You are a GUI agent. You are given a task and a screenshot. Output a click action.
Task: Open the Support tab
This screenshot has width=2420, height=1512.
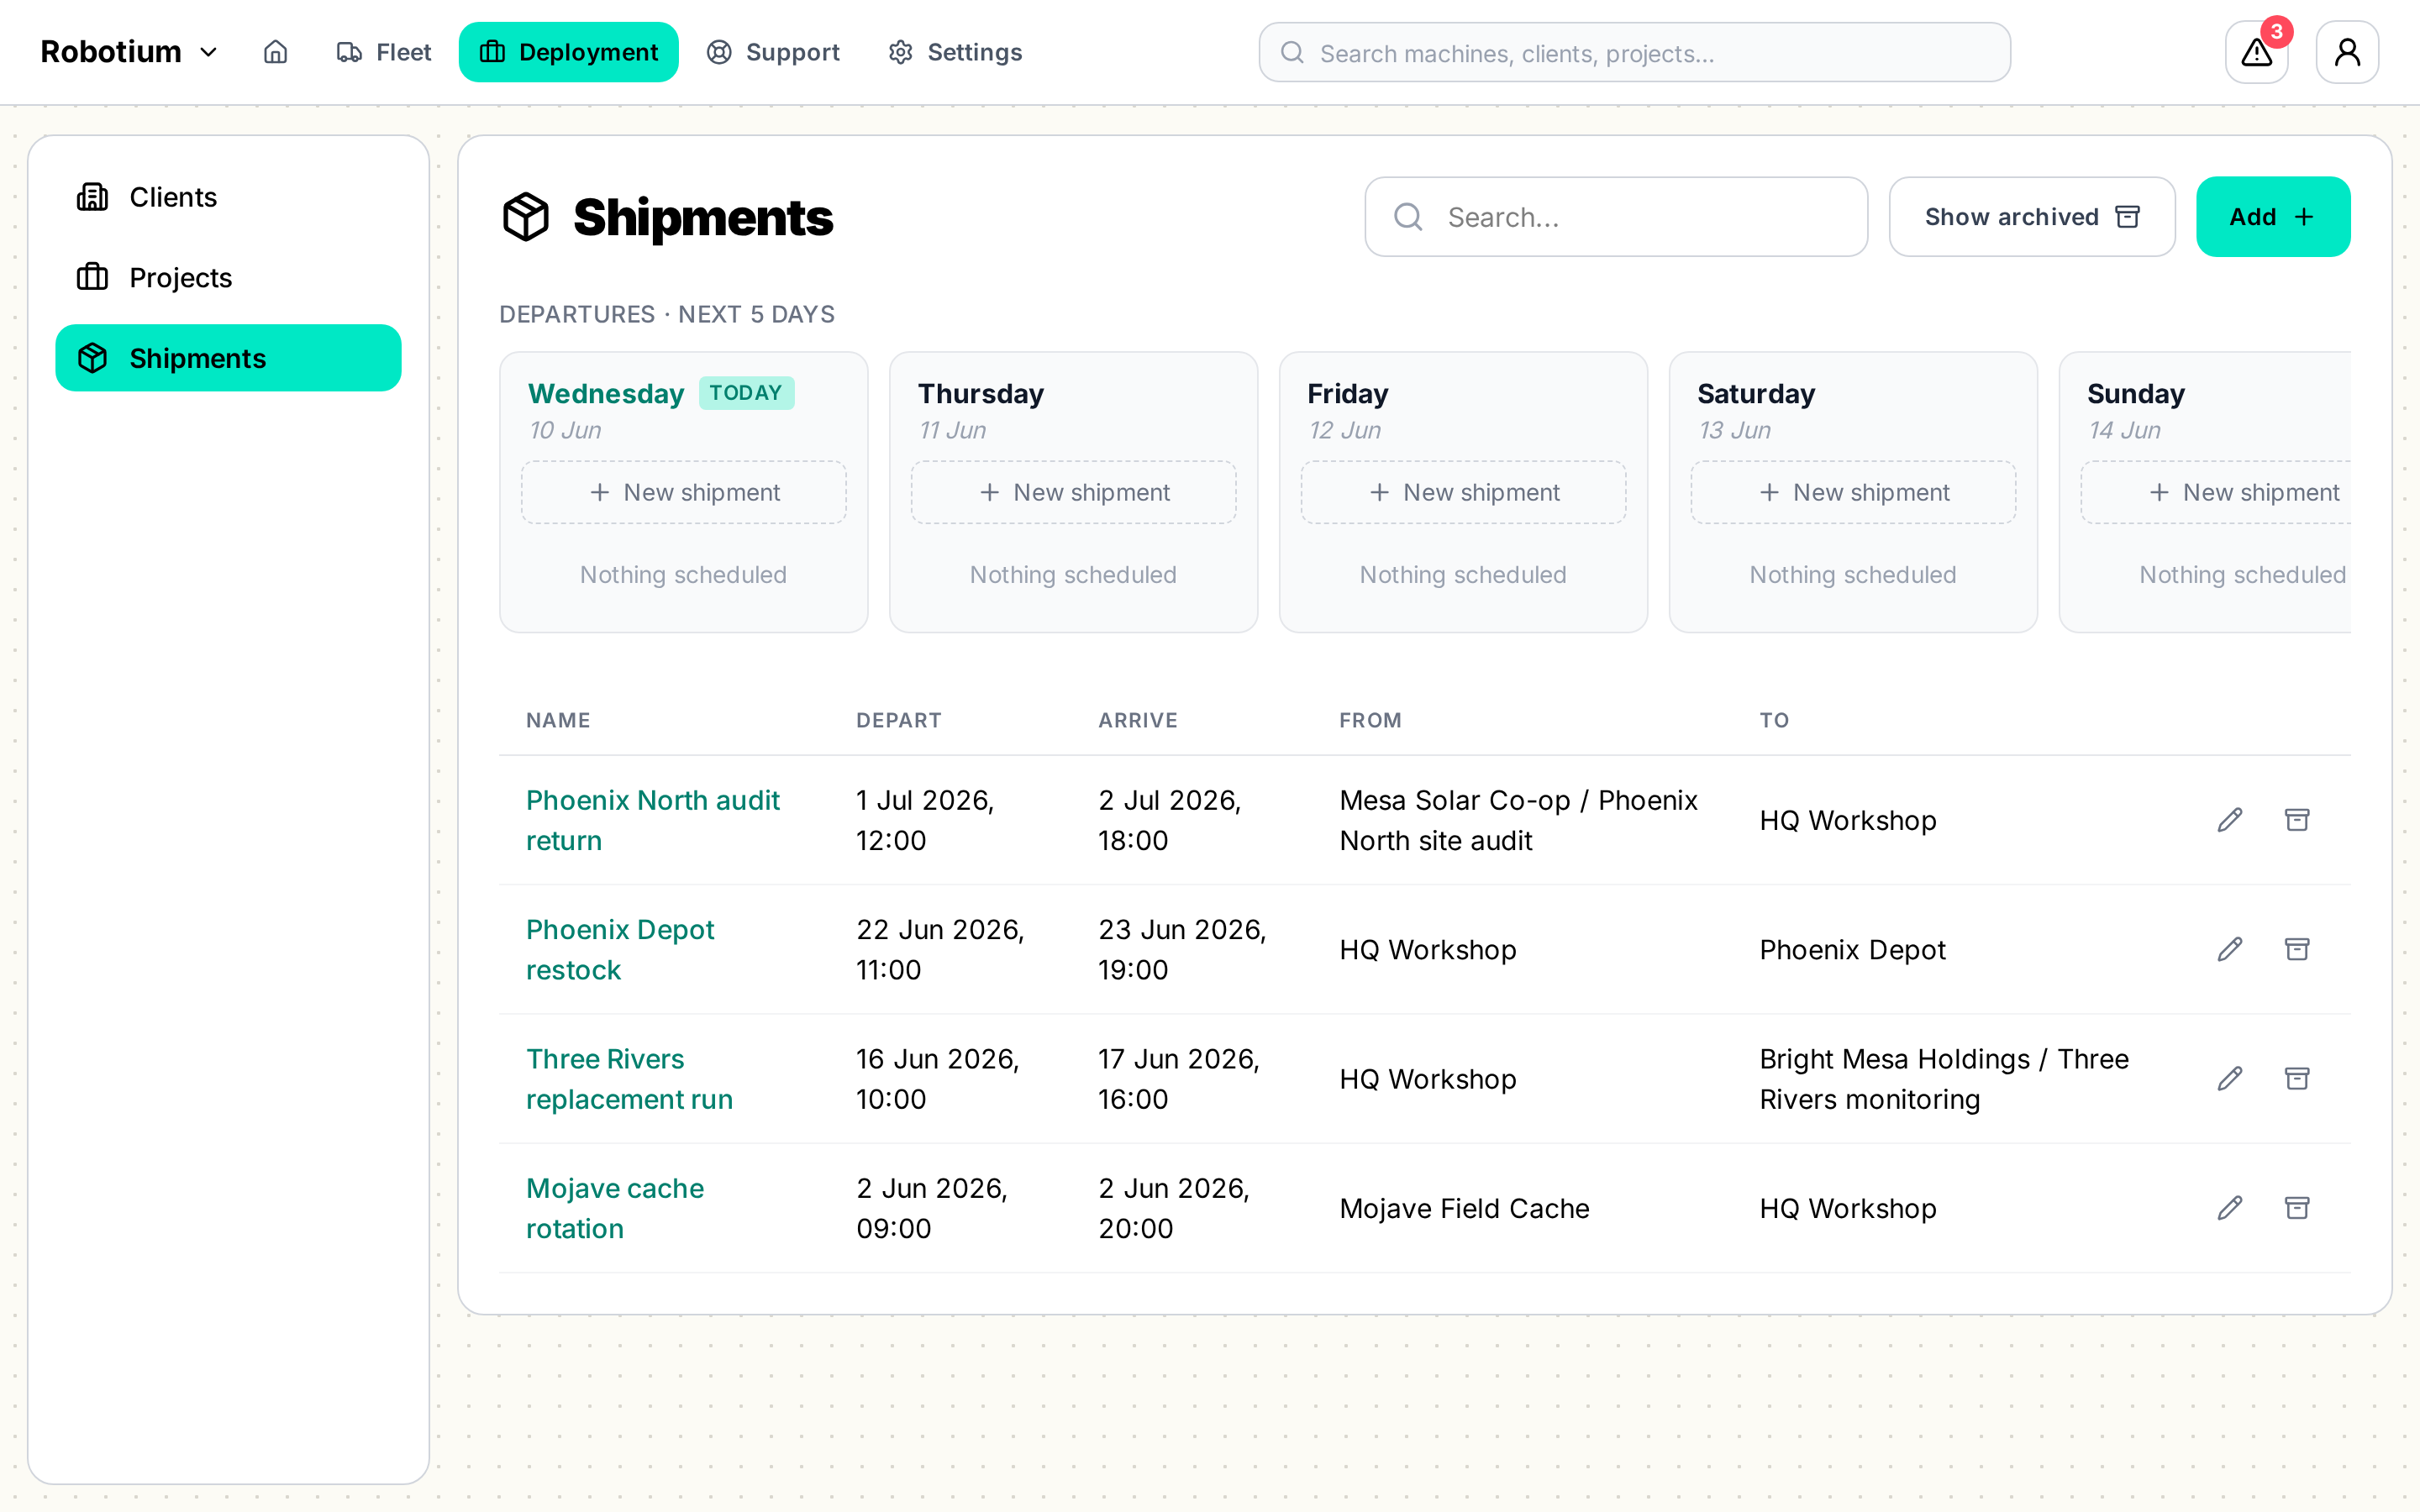(773, 52)
